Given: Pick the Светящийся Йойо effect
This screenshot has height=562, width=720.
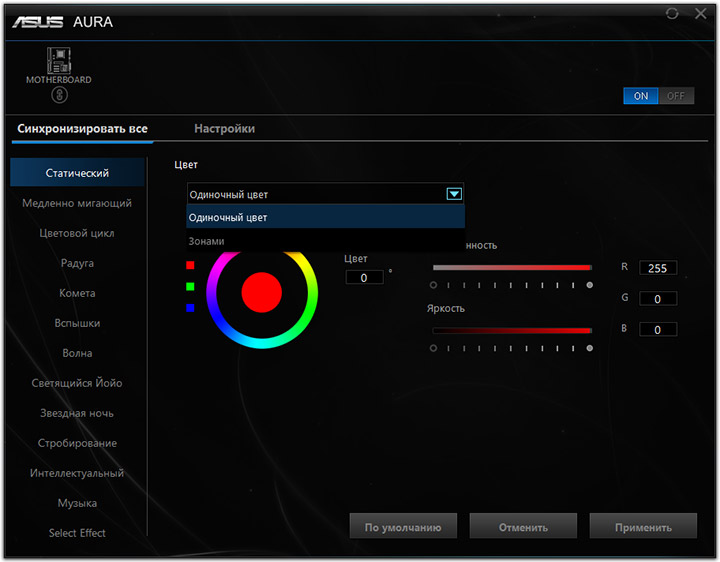Looking at the screenshot, I should tap(77, 383).
